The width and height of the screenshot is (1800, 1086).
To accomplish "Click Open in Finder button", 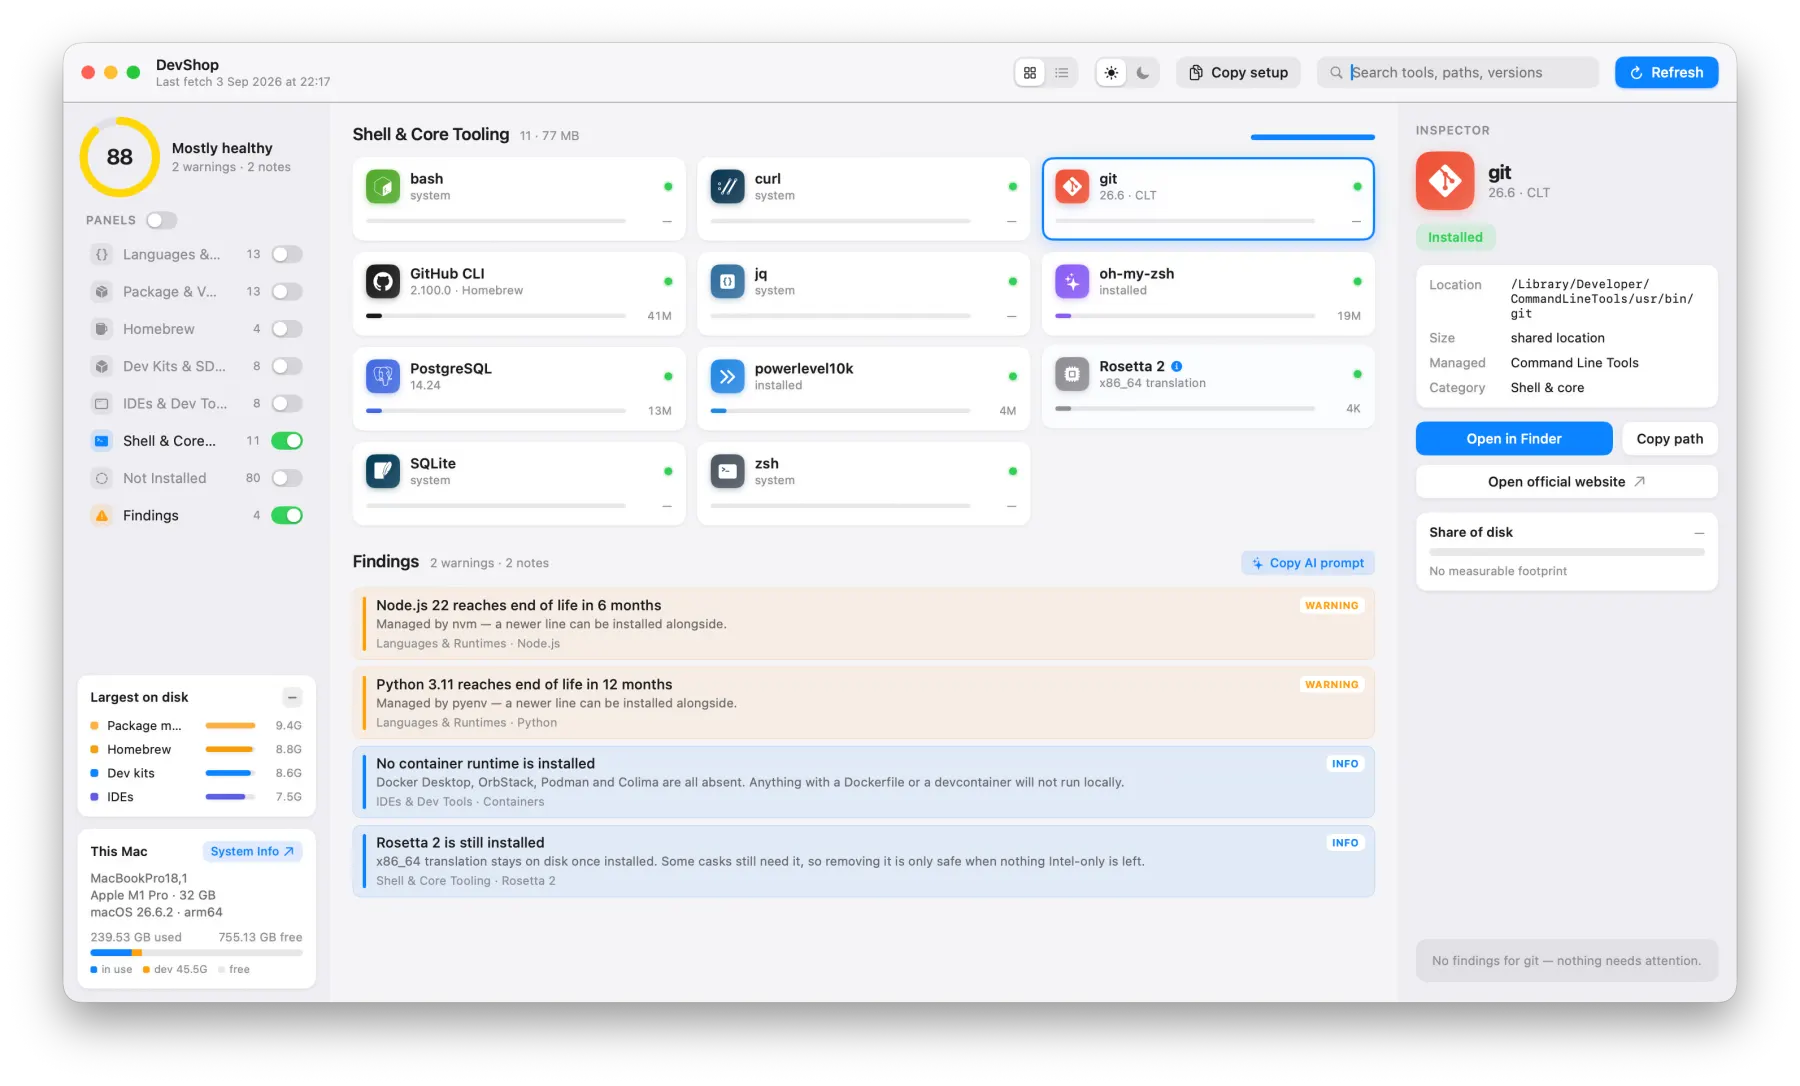I will pos(1514,438).
